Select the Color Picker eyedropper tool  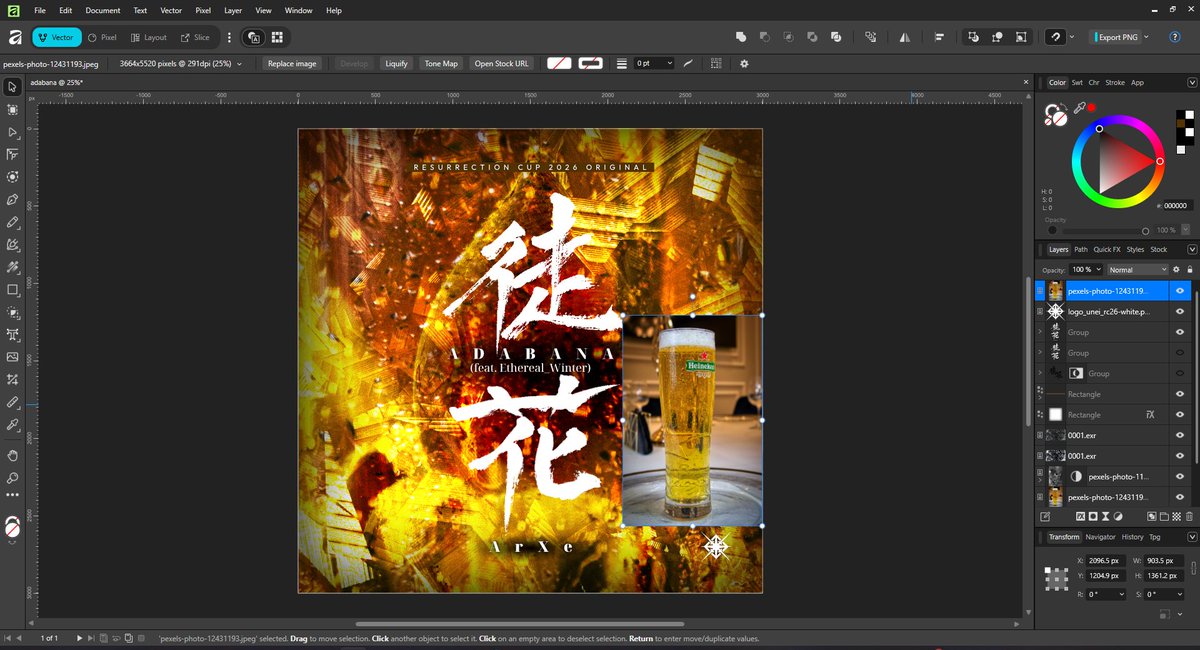13,424
